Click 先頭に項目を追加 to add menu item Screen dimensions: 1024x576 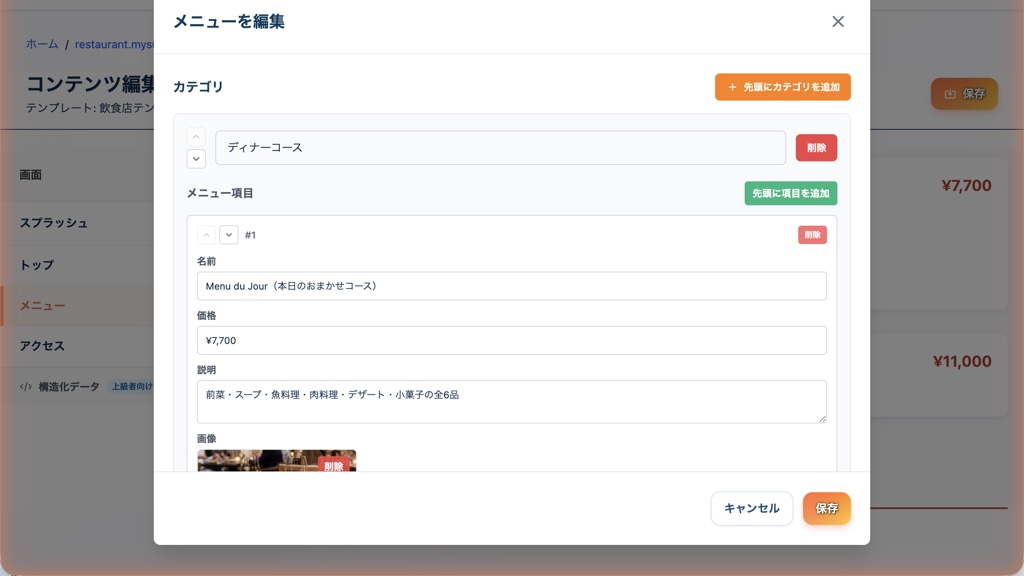click(791, 193)
